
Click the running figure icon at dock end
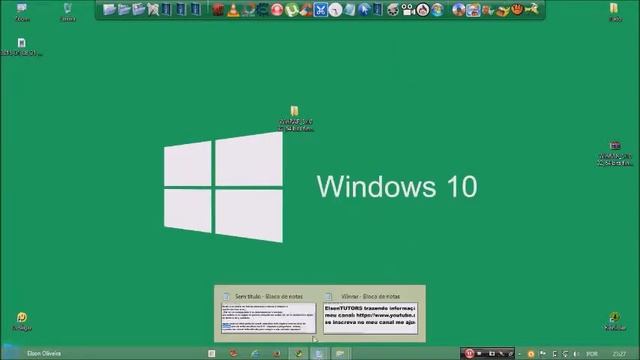pos(532,9)
